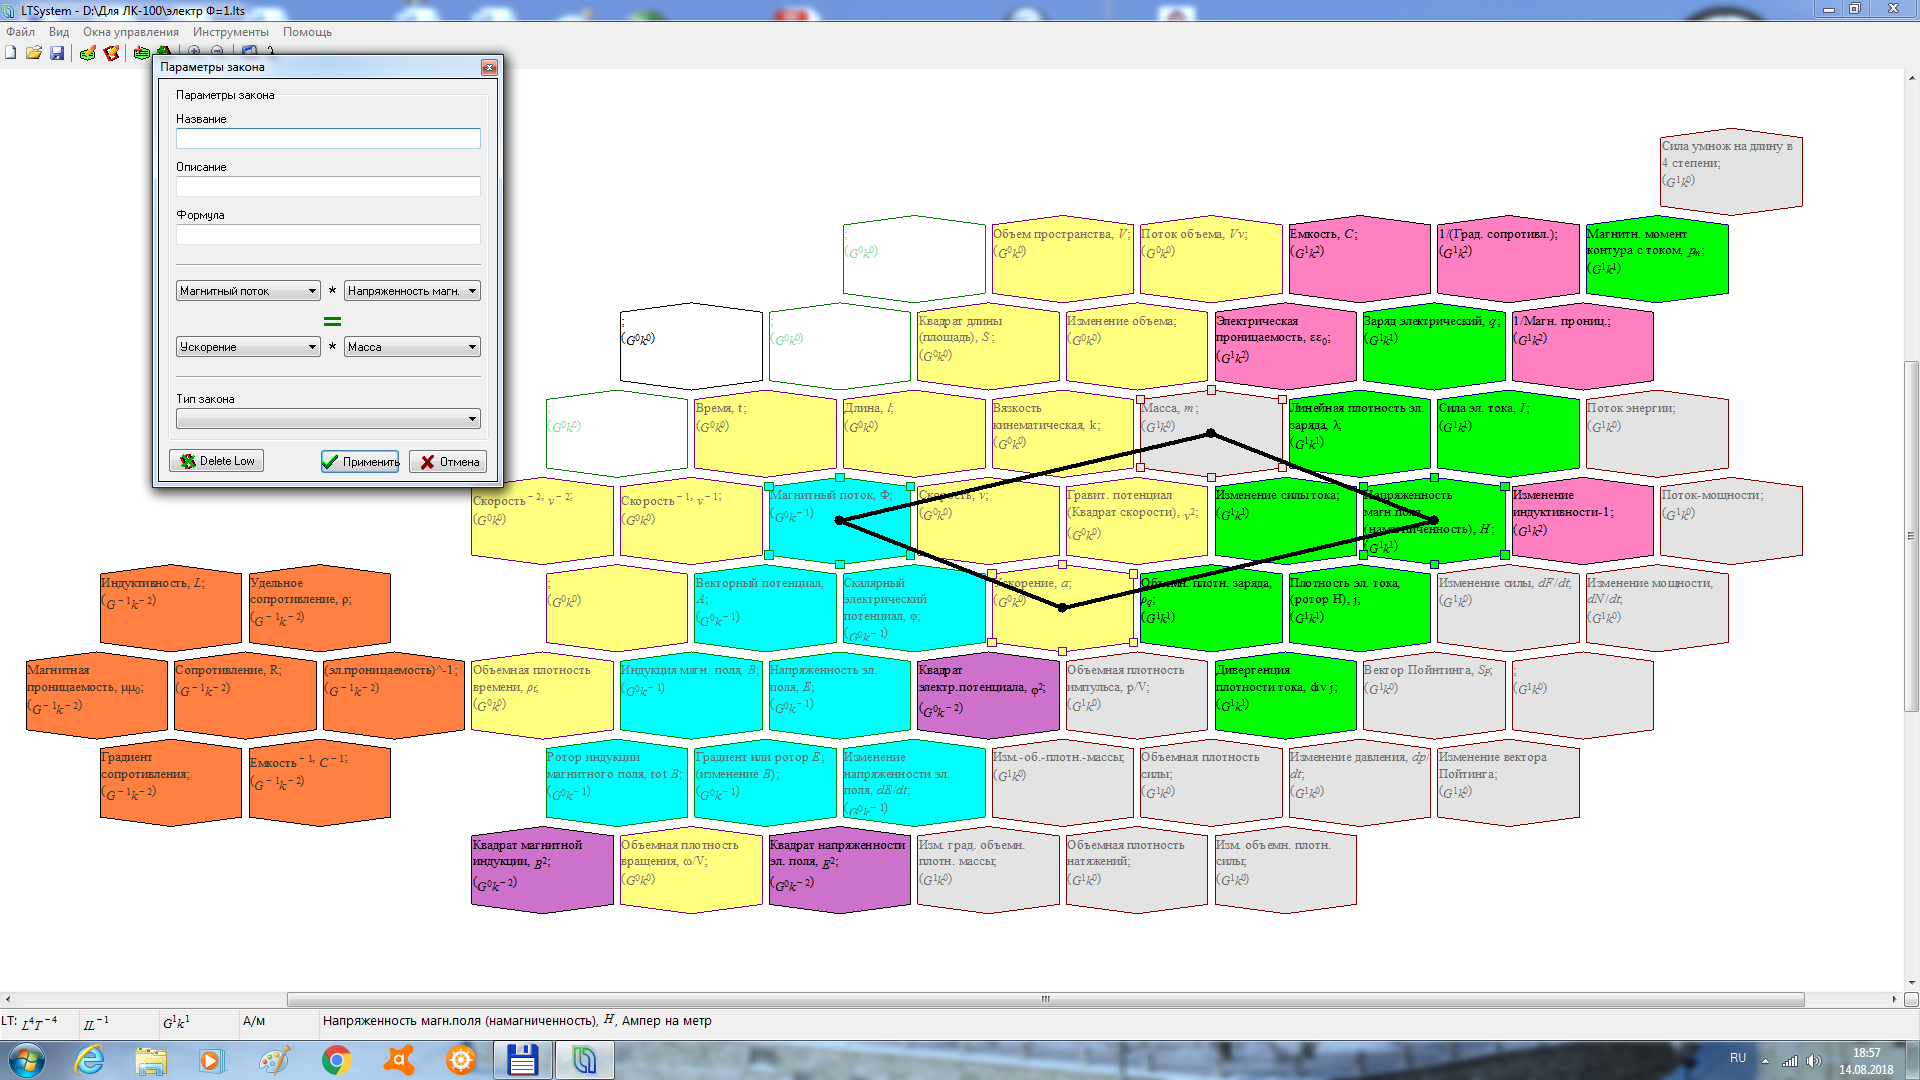Click into the Название input field
1920x1080 pixels.
(328, 139)
